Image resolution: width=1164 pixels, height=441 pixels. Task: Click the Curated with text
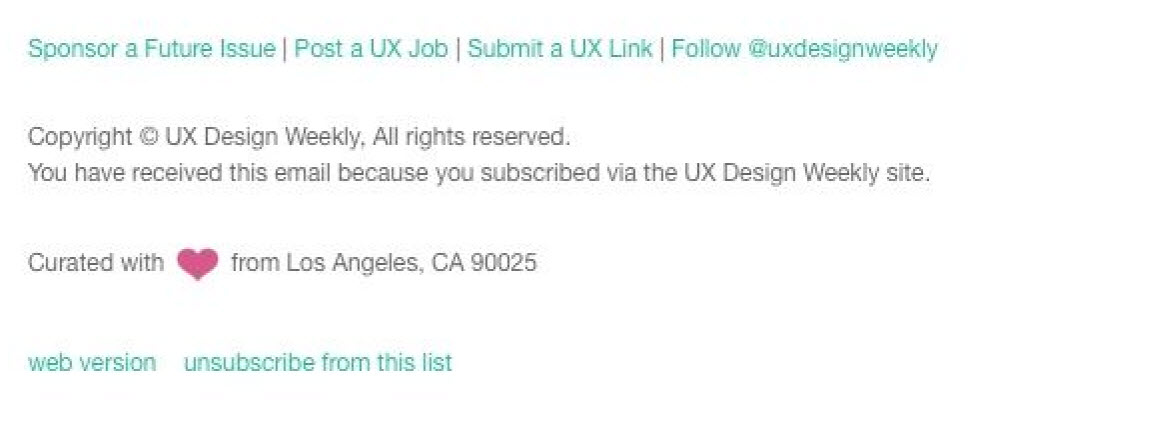[96, 263]
